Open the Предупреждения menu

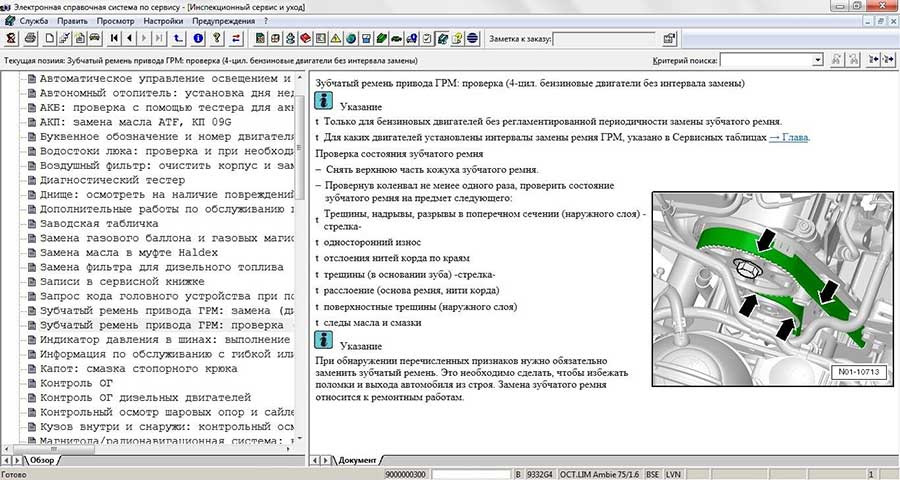(x=223, y=21)
